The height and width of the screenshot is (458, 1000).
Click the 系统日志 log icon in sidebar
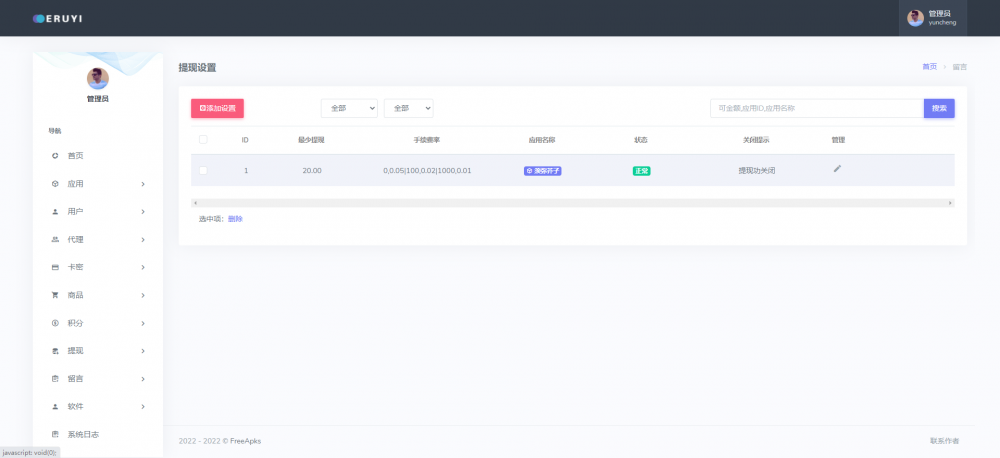click(55, 434)
